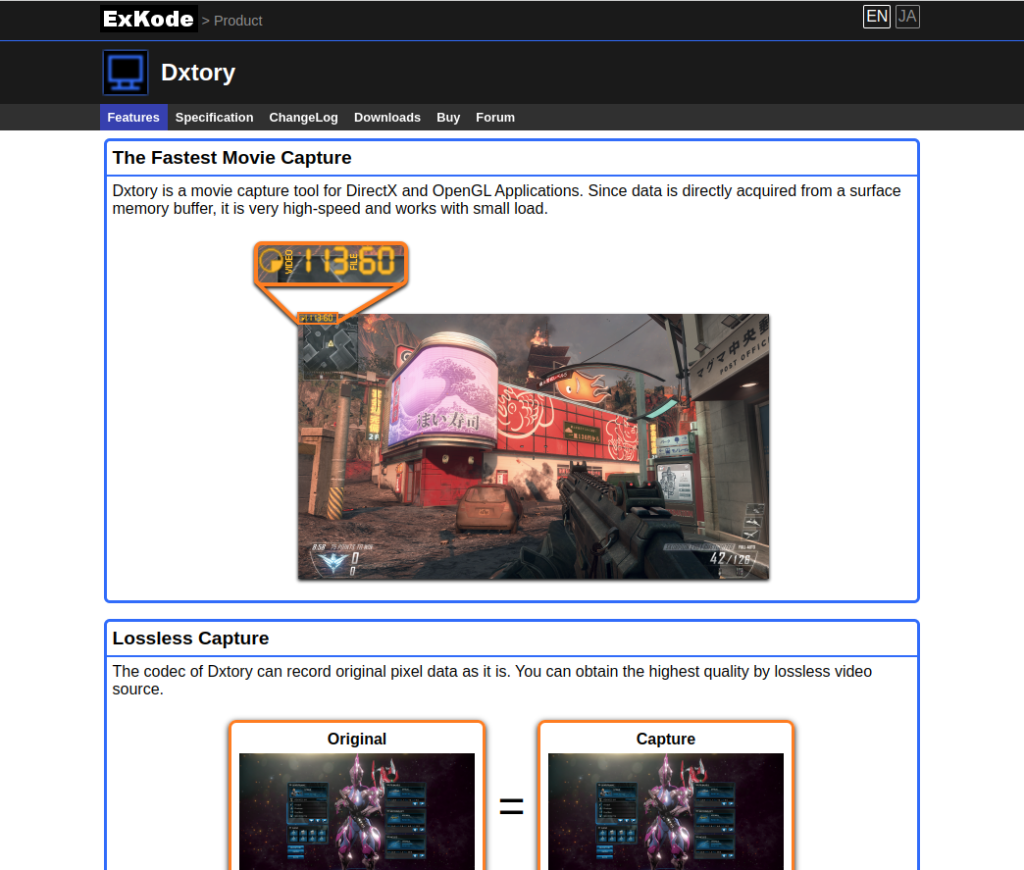Open the Capture comparison thumbnail
Image resolution: width=1024 pixels, height=870 pixels.
pyautogui.click(x=666, y=810)
